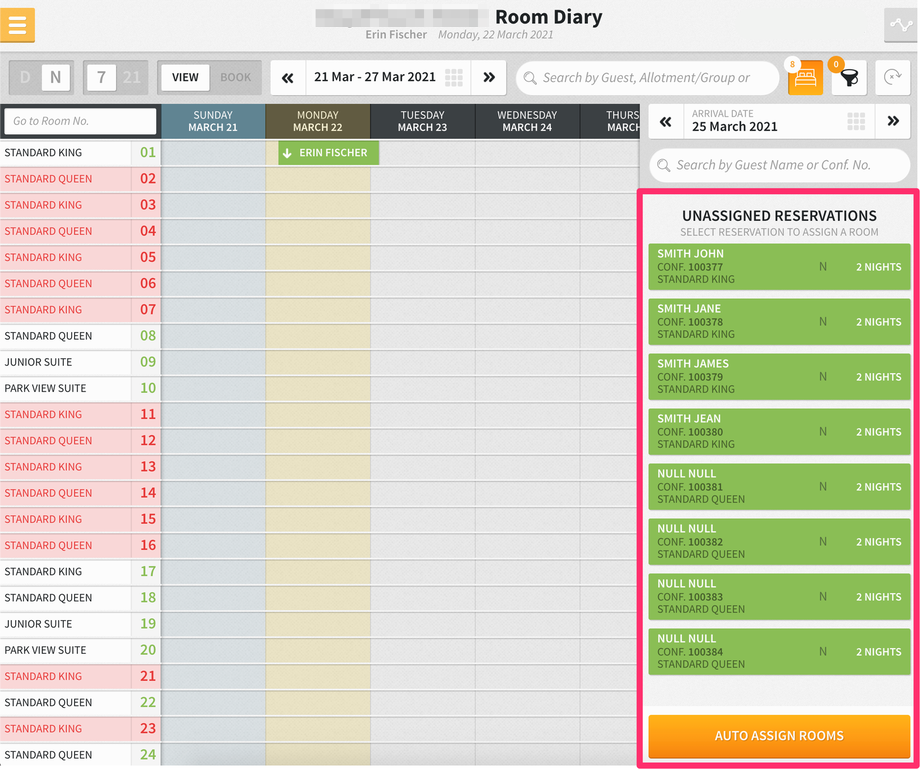Click the reset refresh icon

pos(892,77)
